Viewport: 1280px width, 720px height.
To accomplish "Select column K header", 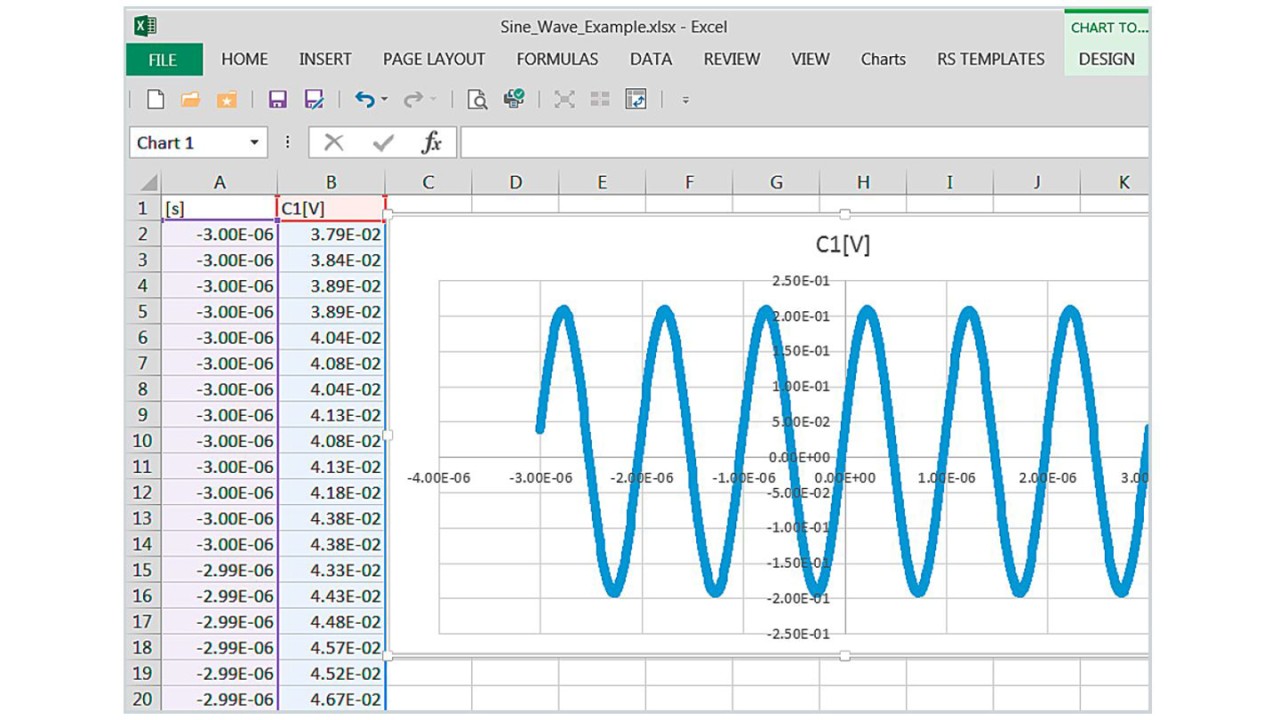I will point(1124,182).
